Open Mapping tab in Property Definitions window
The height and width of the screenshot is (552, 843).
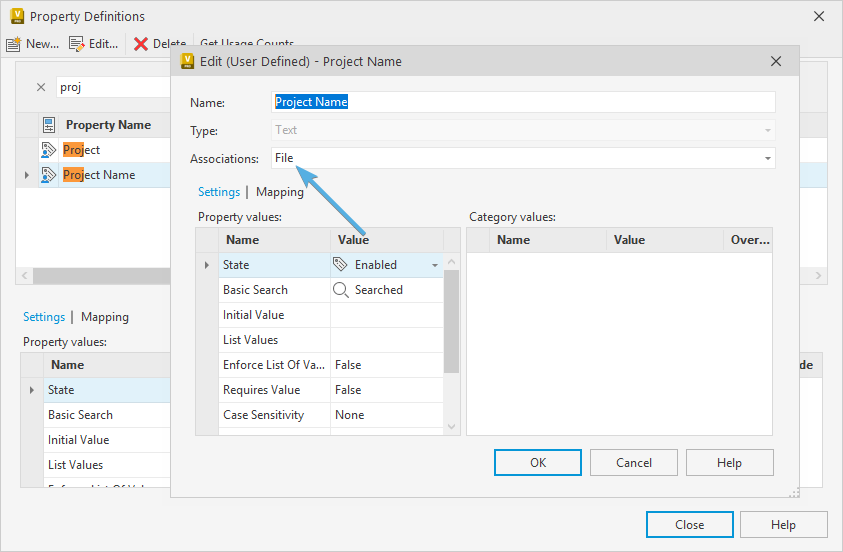[105, 317]
